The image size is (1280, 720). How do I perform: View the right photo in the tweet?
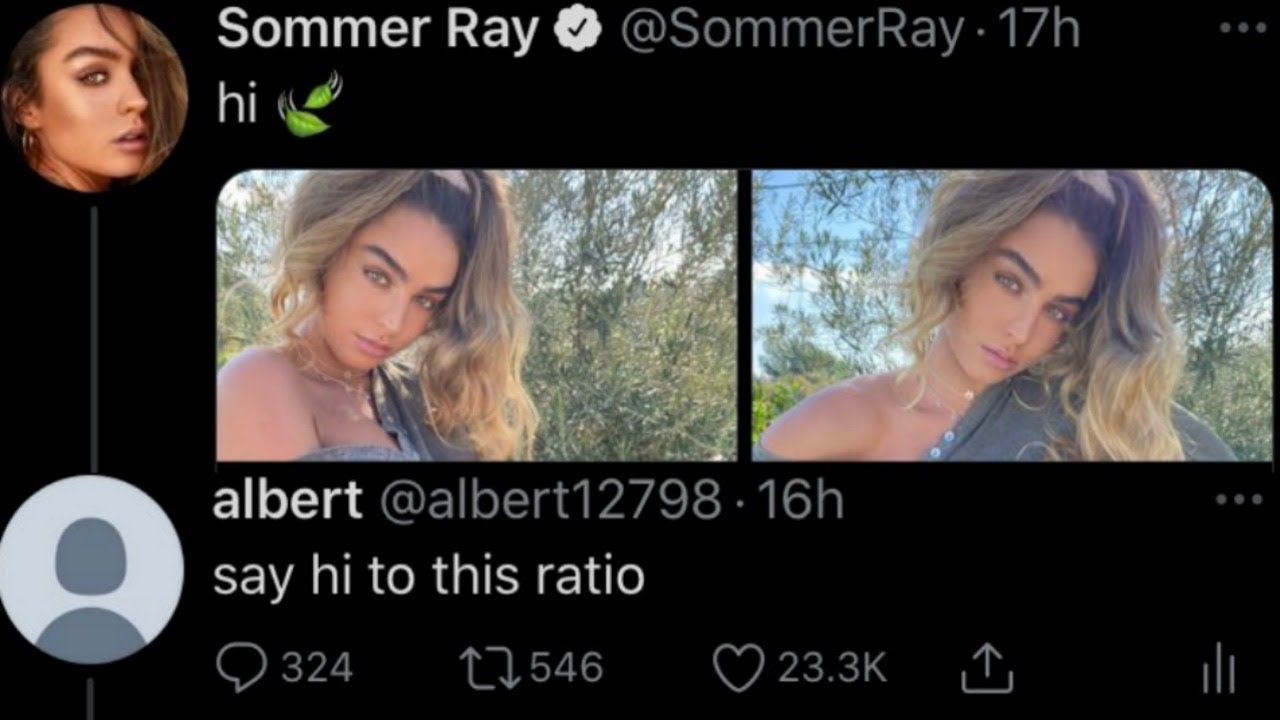pyautogui.click(x=1012, y=315)
